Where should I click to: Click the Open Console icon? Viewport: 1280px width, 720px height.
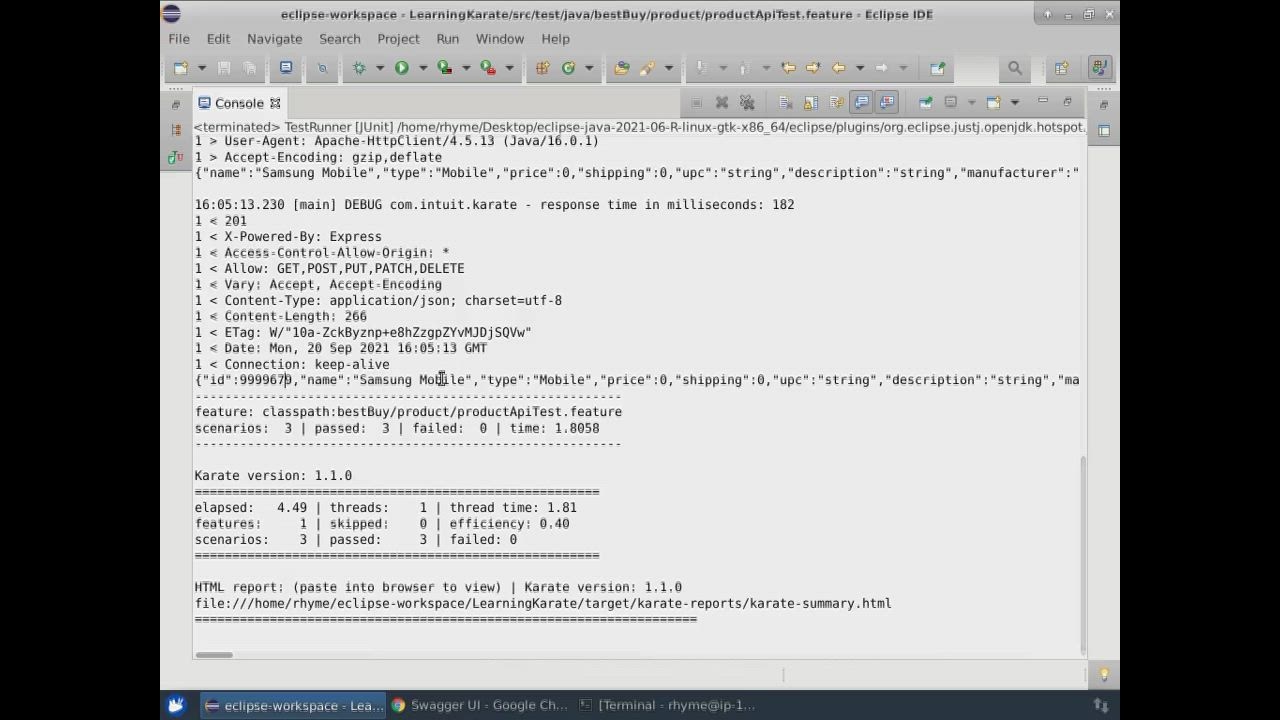click(x=993, y=102)
